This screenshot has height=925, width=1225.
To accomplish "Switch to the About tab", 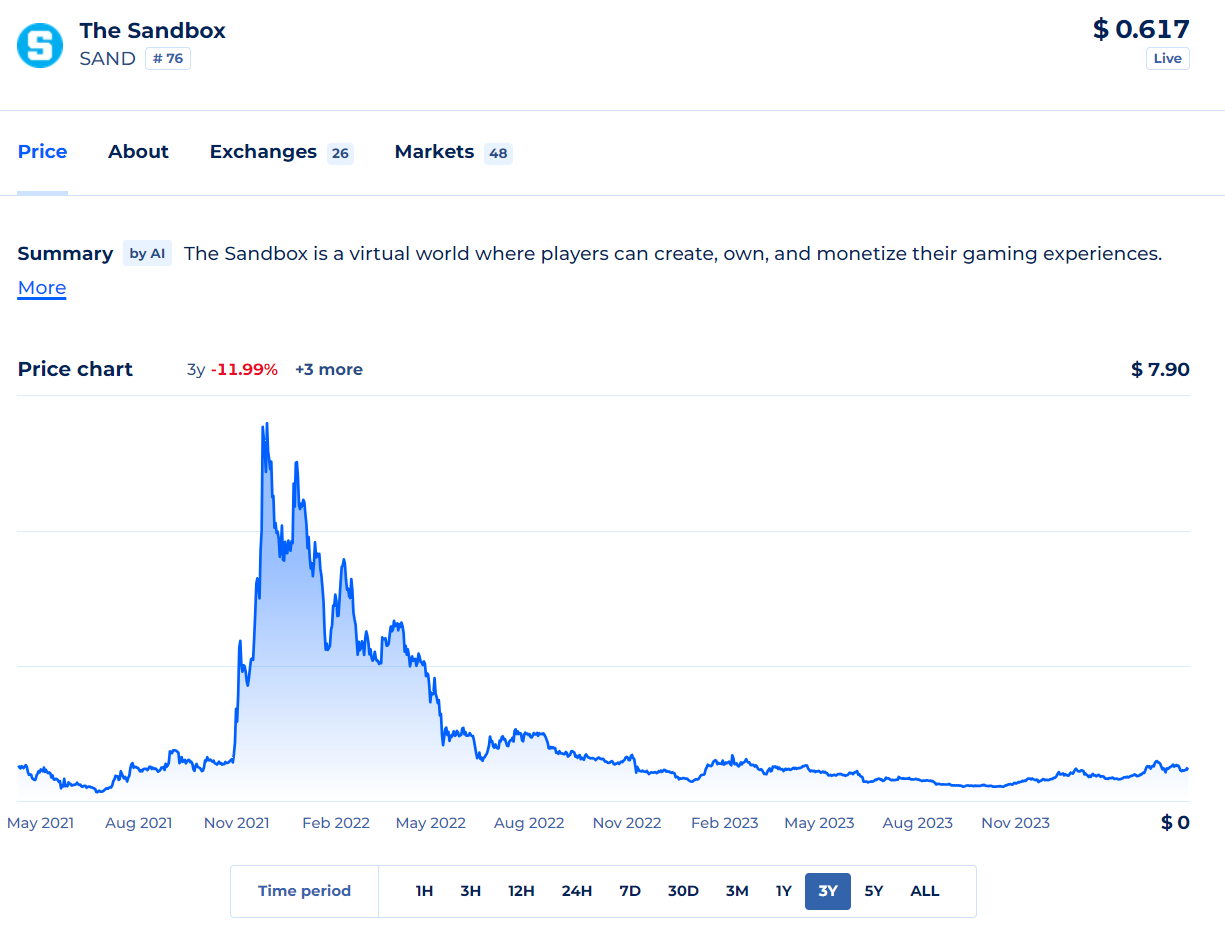I will pyautogui.click(x=138, y=152).
